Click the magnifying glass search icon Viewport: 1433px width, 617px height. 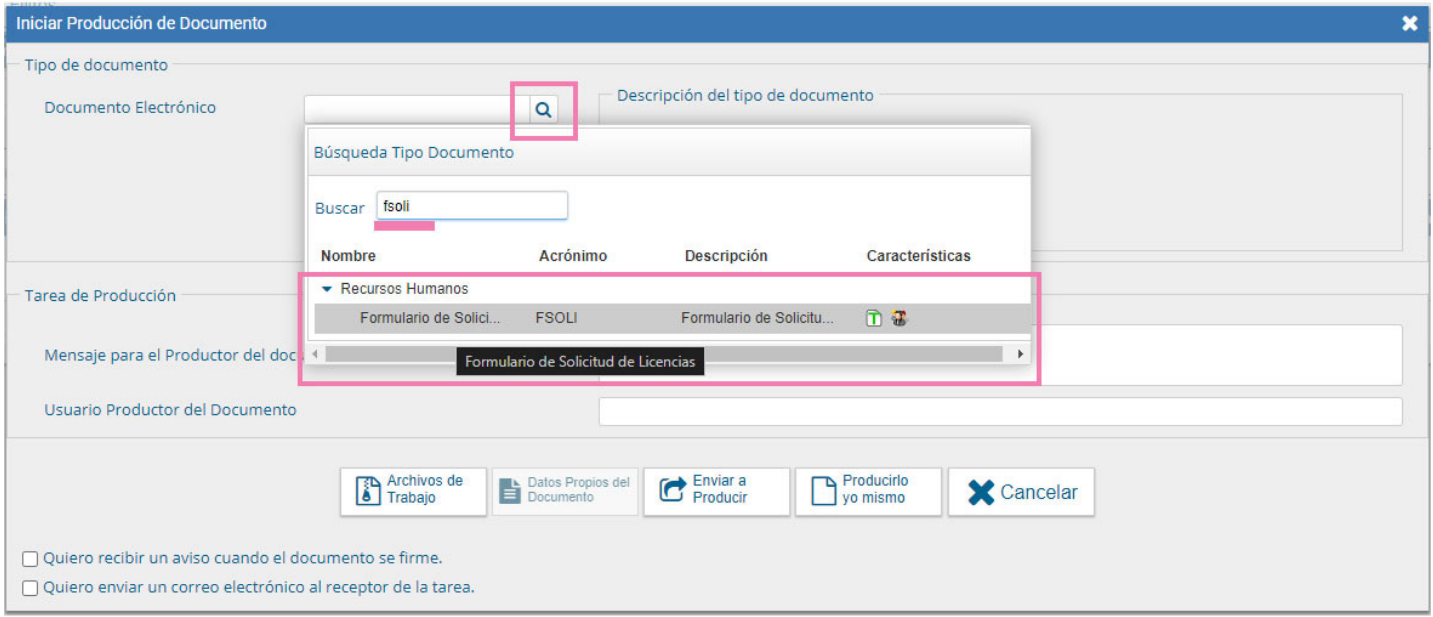point(543,110)
